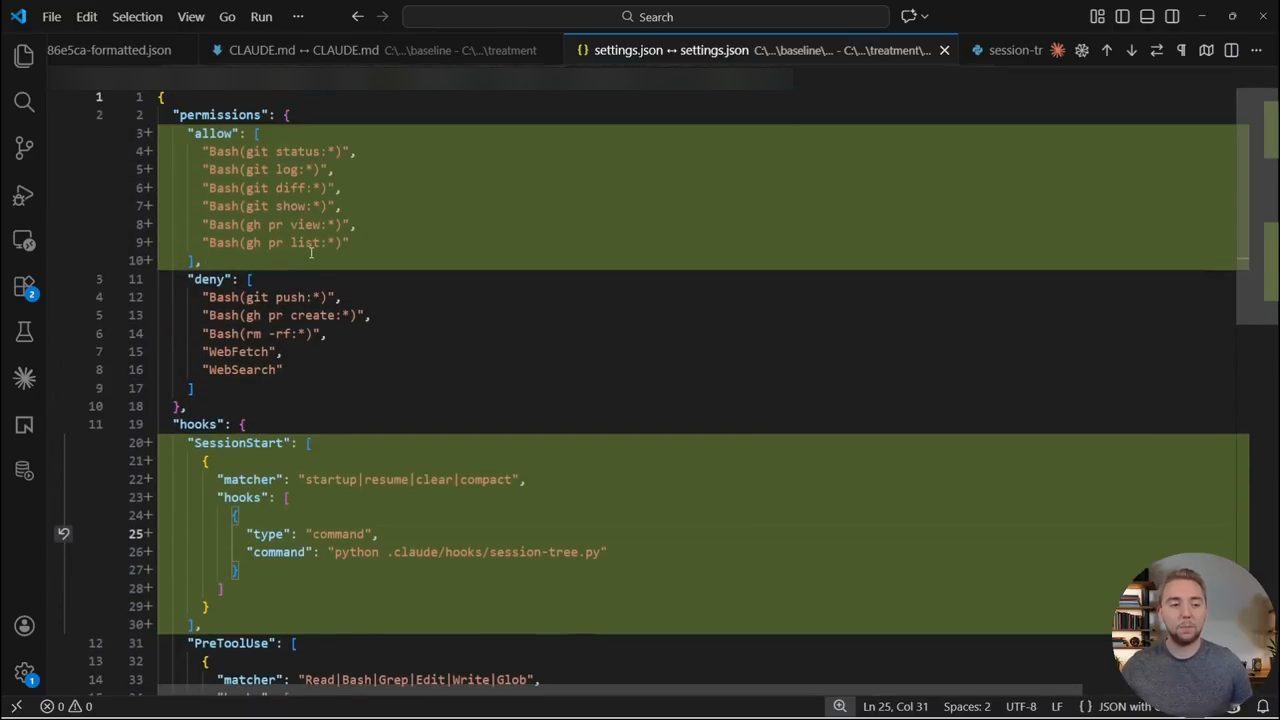Switch to 86e5ca-formatted.json tab
Image resolution: width=1280 pixels, height=720 pixels.
coord(109,50)
